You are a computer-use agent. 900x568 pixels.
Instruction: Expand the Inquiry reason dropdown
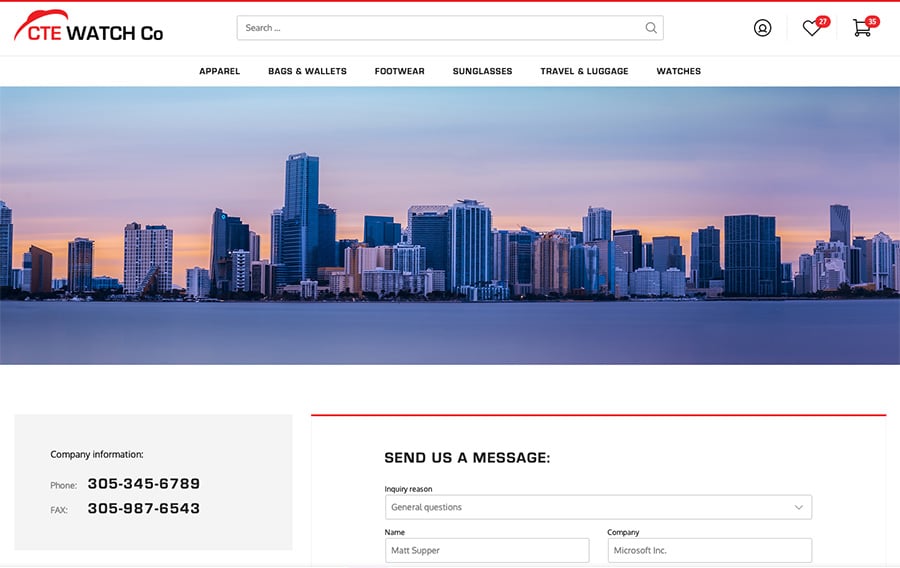597,507
